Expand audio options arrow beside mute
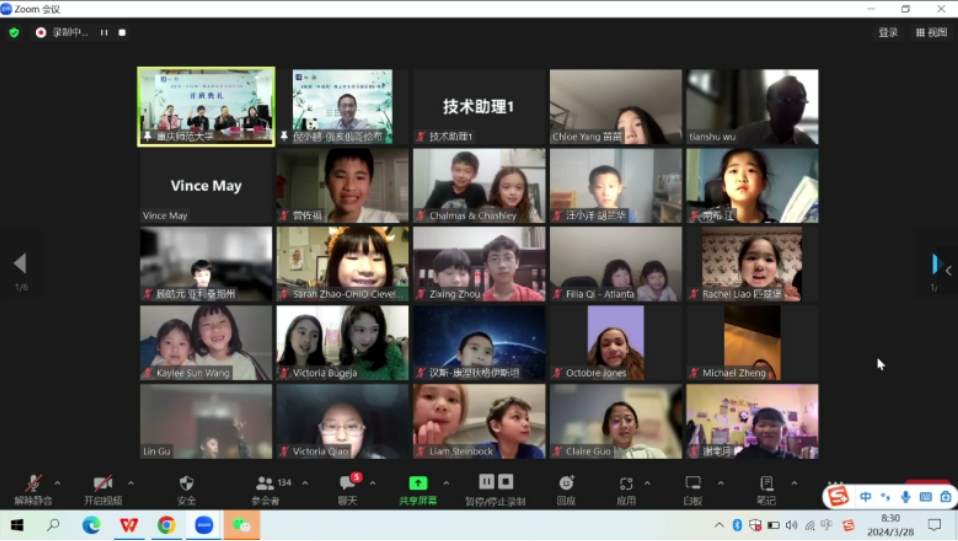This screenshot has width=958, height=541. (x=58, y=483)
